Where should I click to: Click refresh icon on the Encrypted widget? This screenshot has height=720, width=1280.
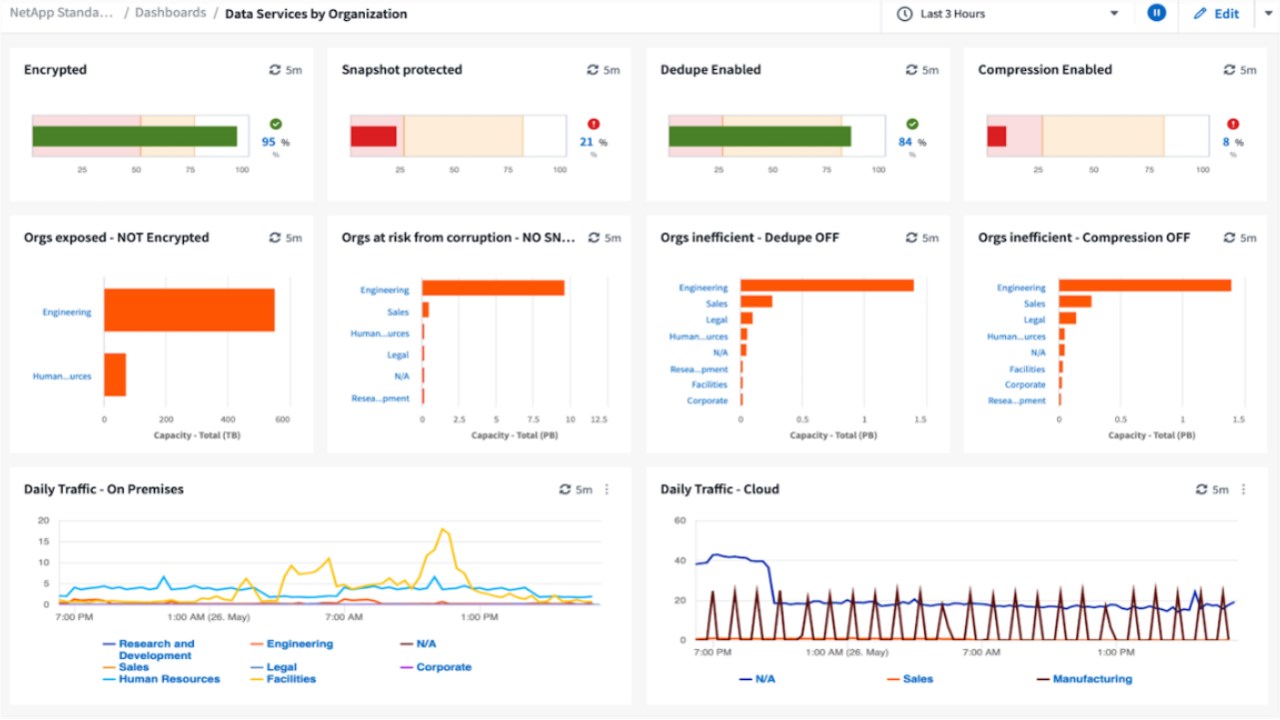(x=275, y=70)
